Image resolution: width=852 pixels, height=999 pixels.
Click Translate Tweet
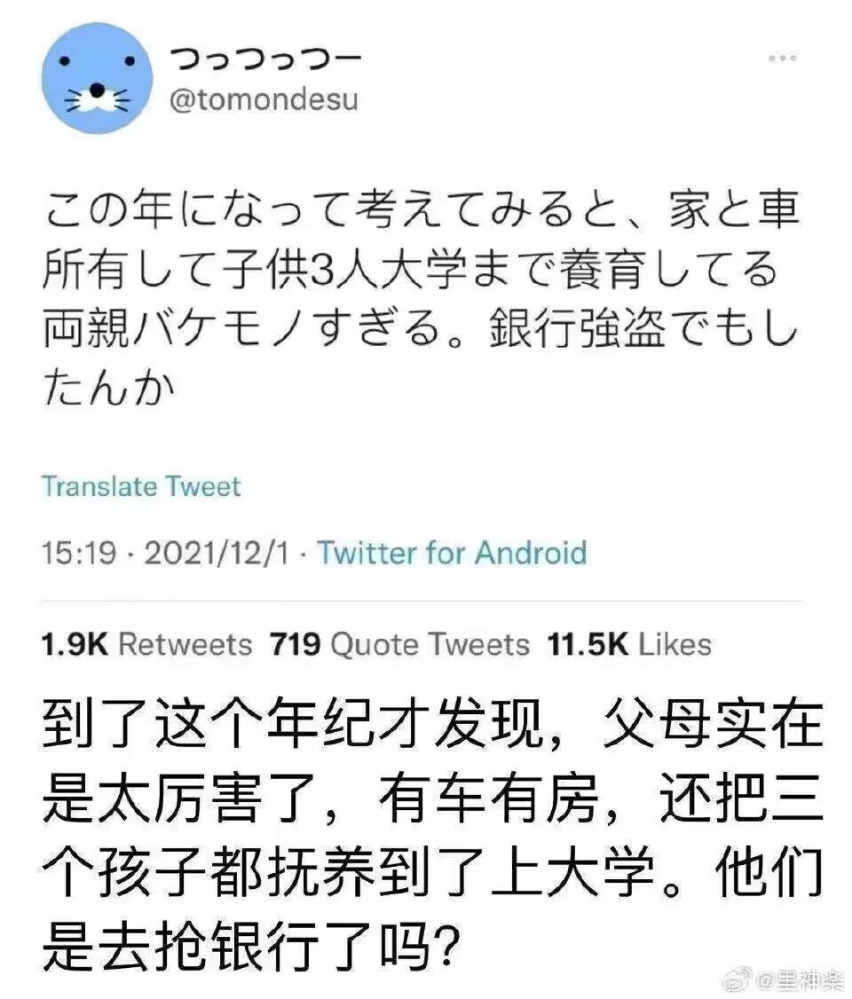pyautogui.click(x=139, y=487)
